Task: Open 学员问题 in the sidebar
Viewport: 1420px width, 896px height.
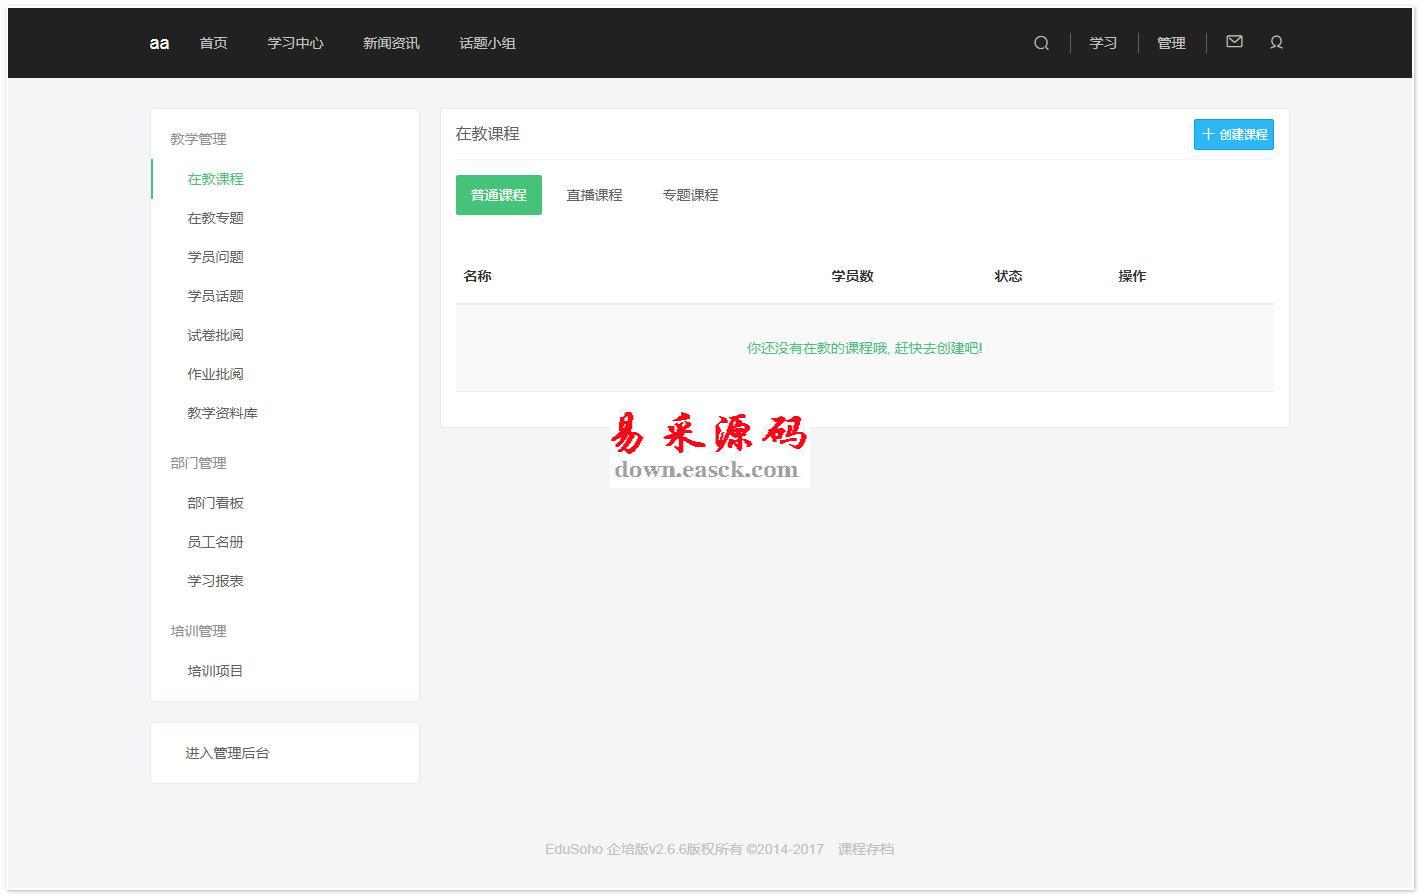Action: coord(215,257)
